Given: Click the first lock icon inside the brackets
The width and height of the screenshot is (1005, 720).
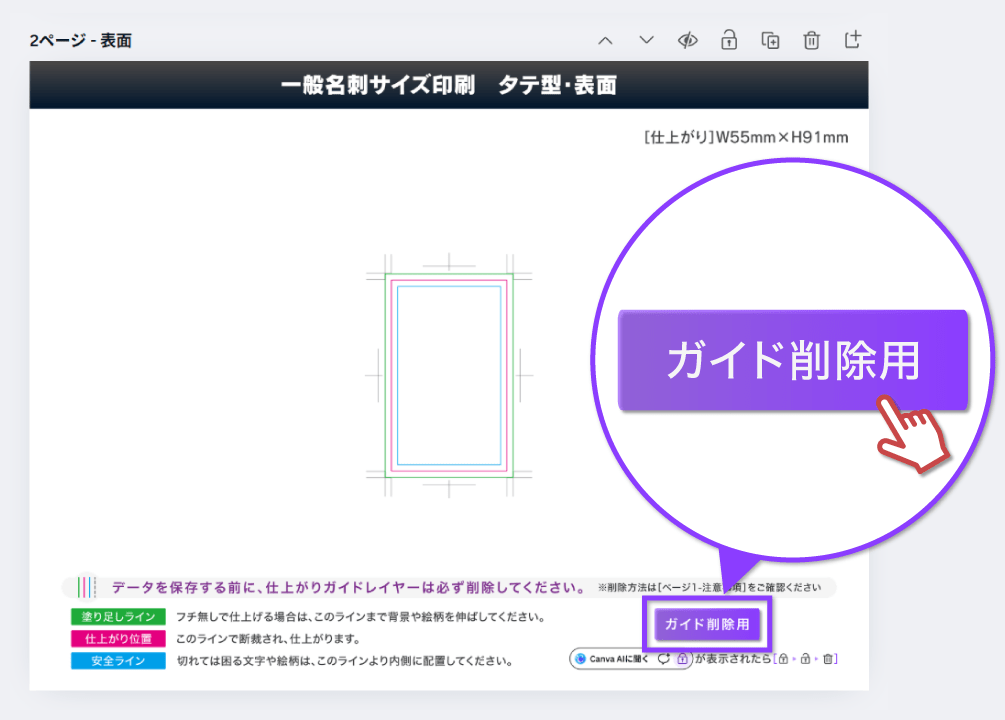Looking at the screenshot, I should tap(783, 659).
